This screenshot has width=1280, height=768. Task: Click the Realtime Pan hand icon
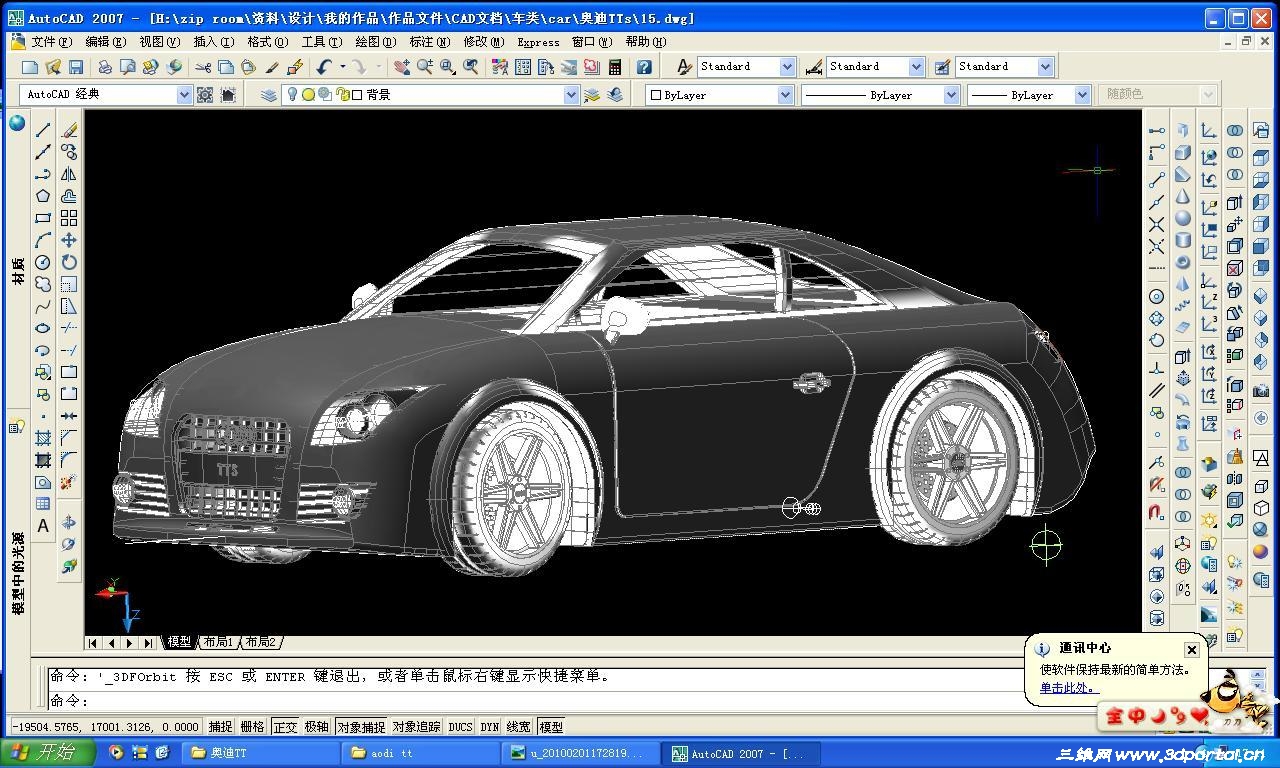coord(402,67)
